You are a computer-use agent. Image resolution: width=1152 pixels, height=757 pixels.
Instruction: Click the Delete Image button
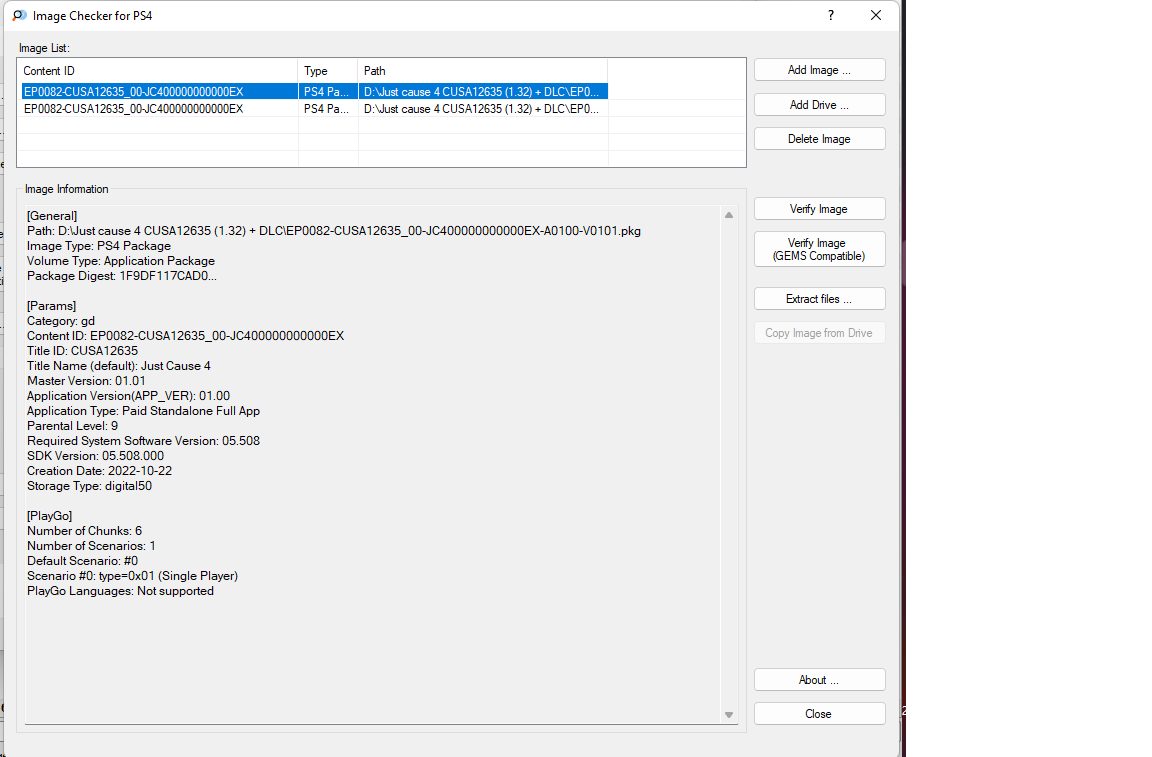pyautogui.click(x=819, y=139)
